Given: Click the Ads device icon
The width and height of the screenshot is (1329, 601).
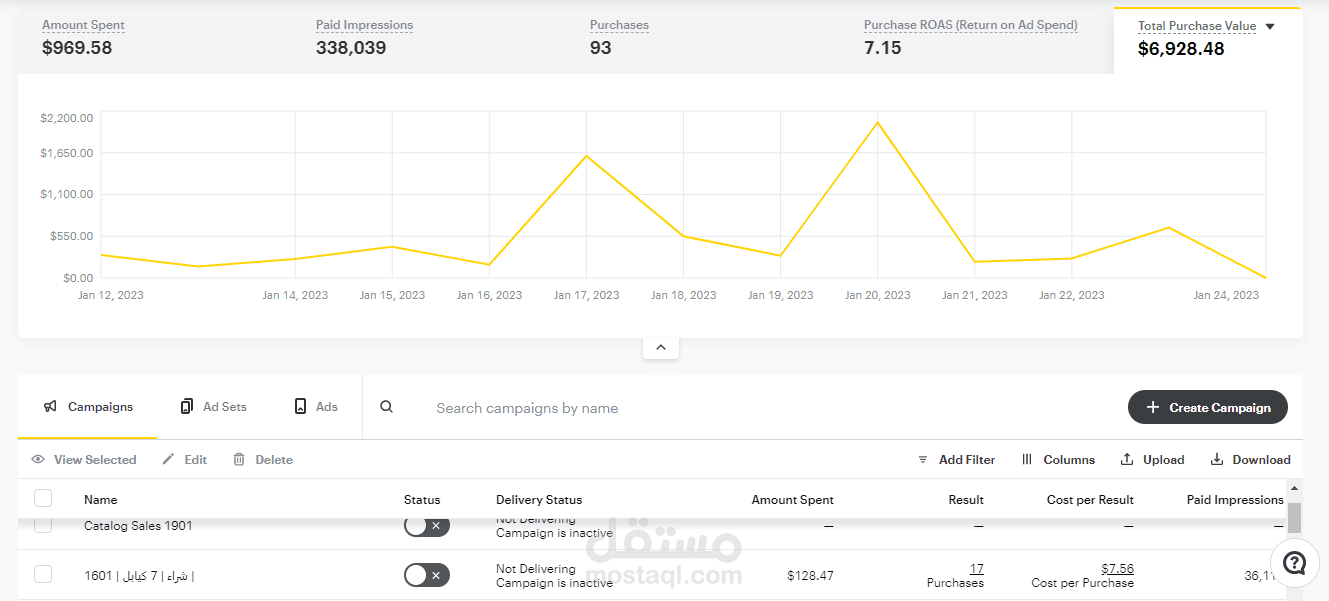Looking at the screenshot, I should click(x=300, y=406).
